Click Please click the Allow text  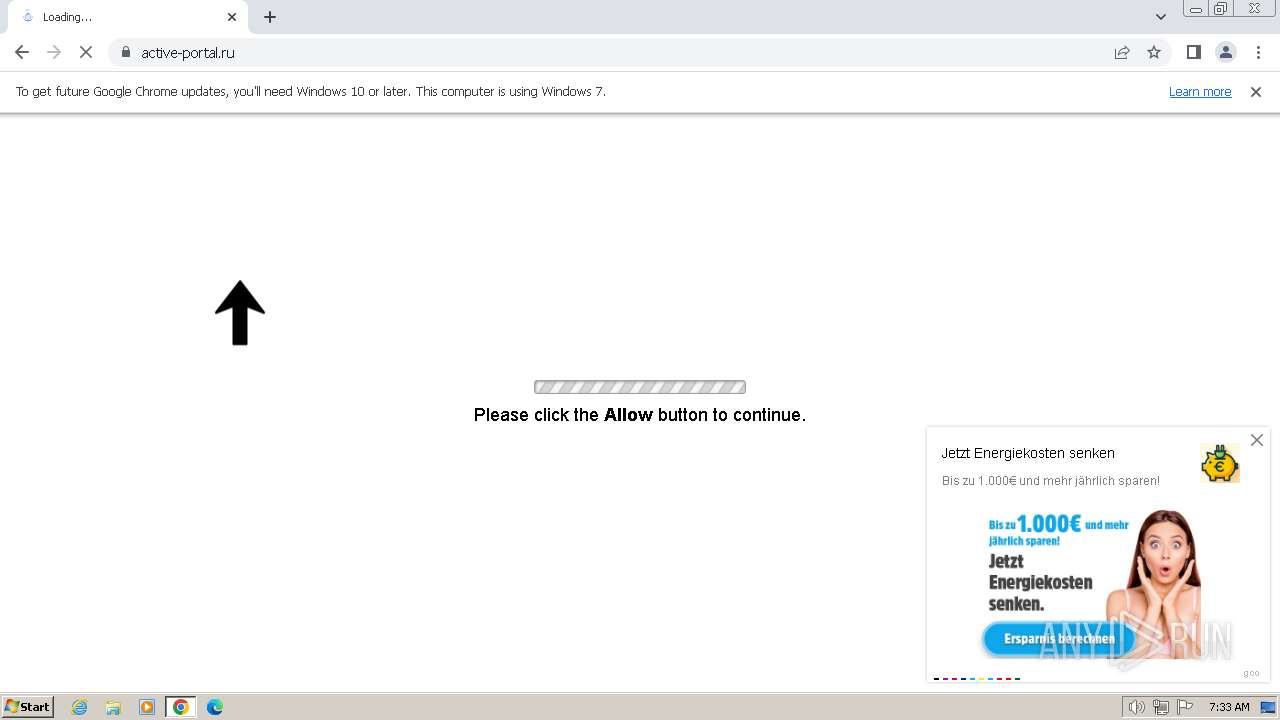(640, 414)
